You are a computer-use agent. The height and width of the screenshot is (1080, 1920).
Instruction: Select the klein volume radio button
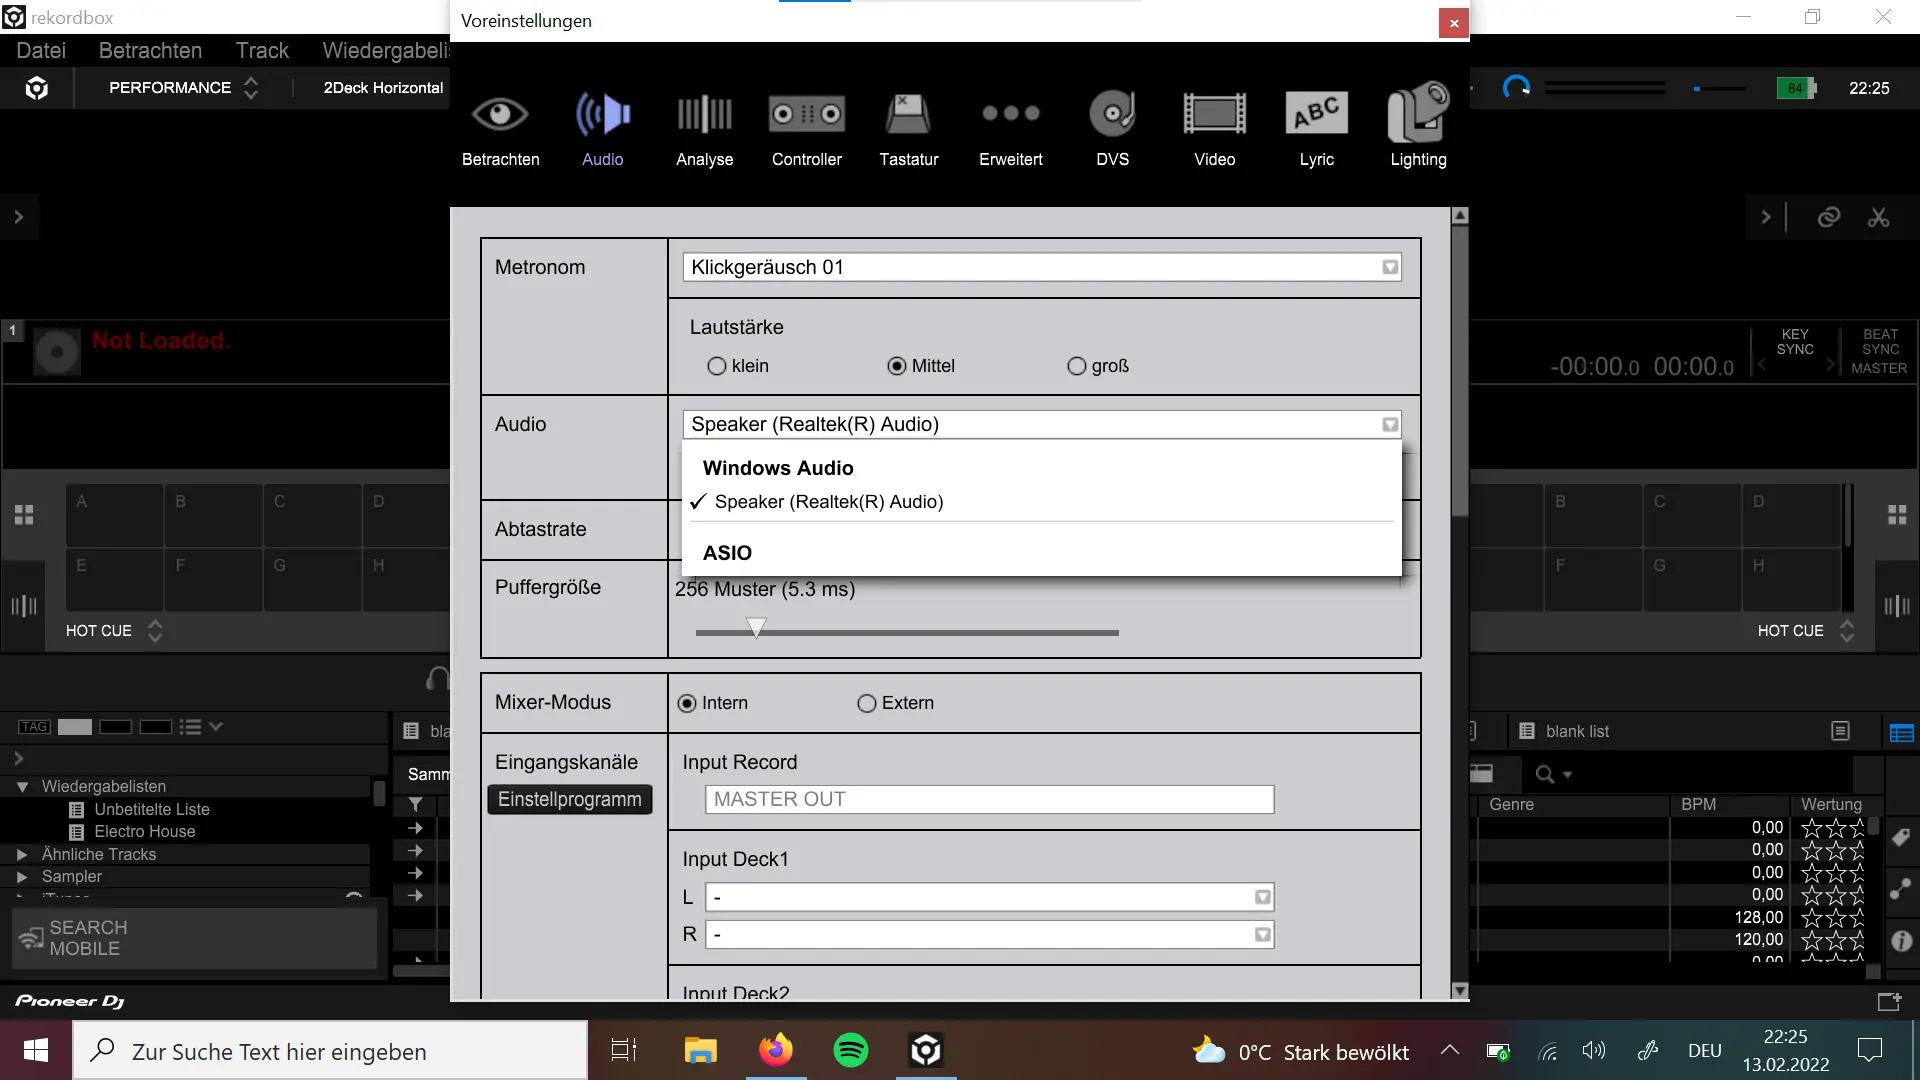pyautogui.click(x=717, y=366)
